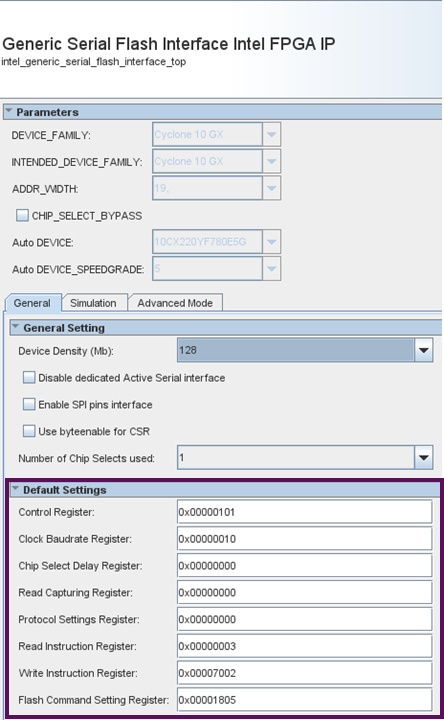
Task: Open the Auto DEVICE_SPEEDGRADE dropdown arrow
Action: (271, 269)
